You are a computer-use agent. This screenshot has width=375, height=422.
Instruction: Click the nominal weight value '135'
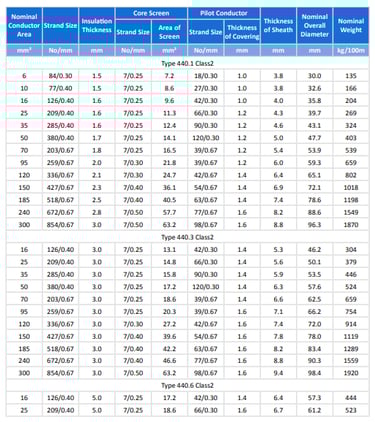[351, 76]
